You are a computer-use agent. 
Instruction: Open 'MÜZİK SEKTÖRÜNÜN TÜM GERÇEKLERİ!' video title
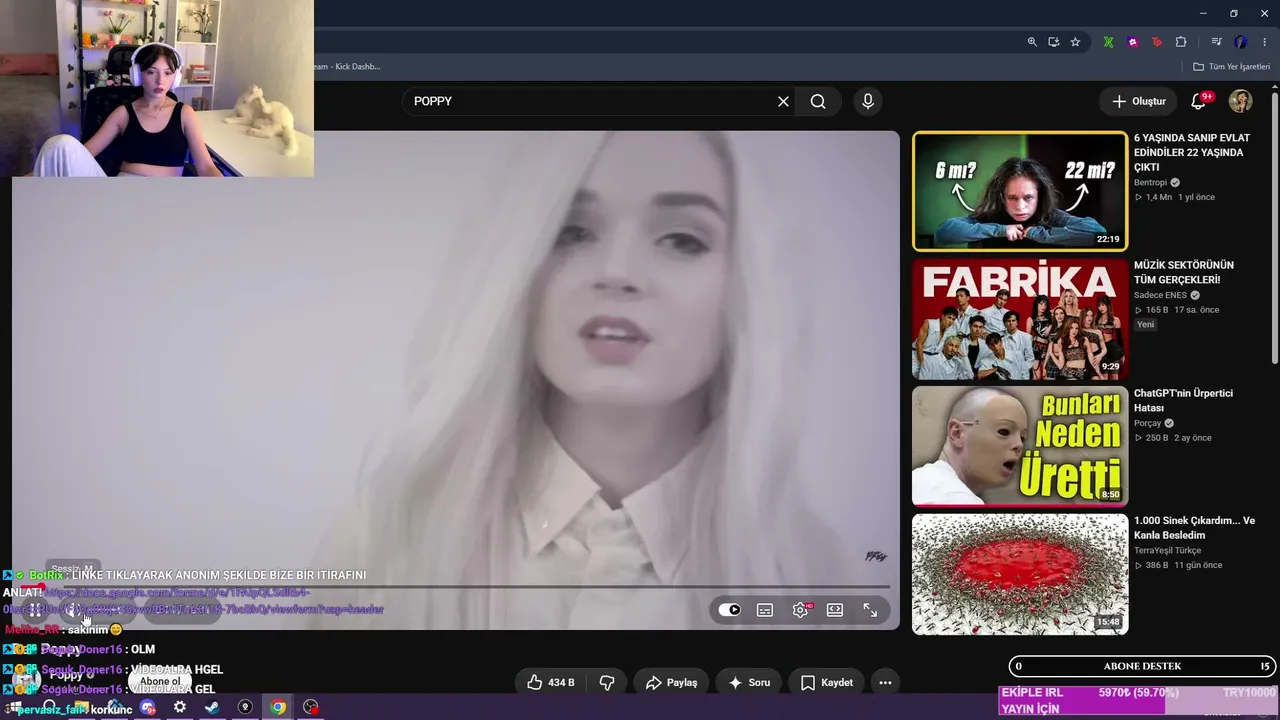tap(1184, 272)
